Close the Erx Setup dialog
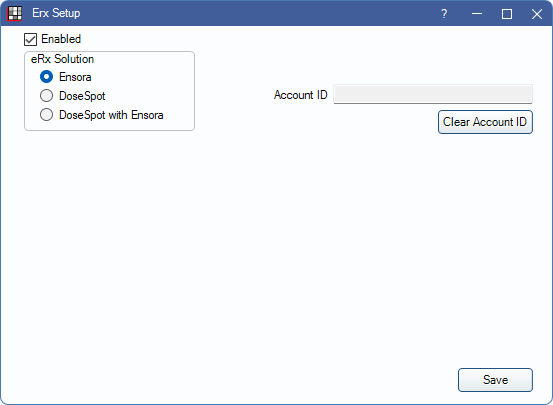 coord(537,14)
